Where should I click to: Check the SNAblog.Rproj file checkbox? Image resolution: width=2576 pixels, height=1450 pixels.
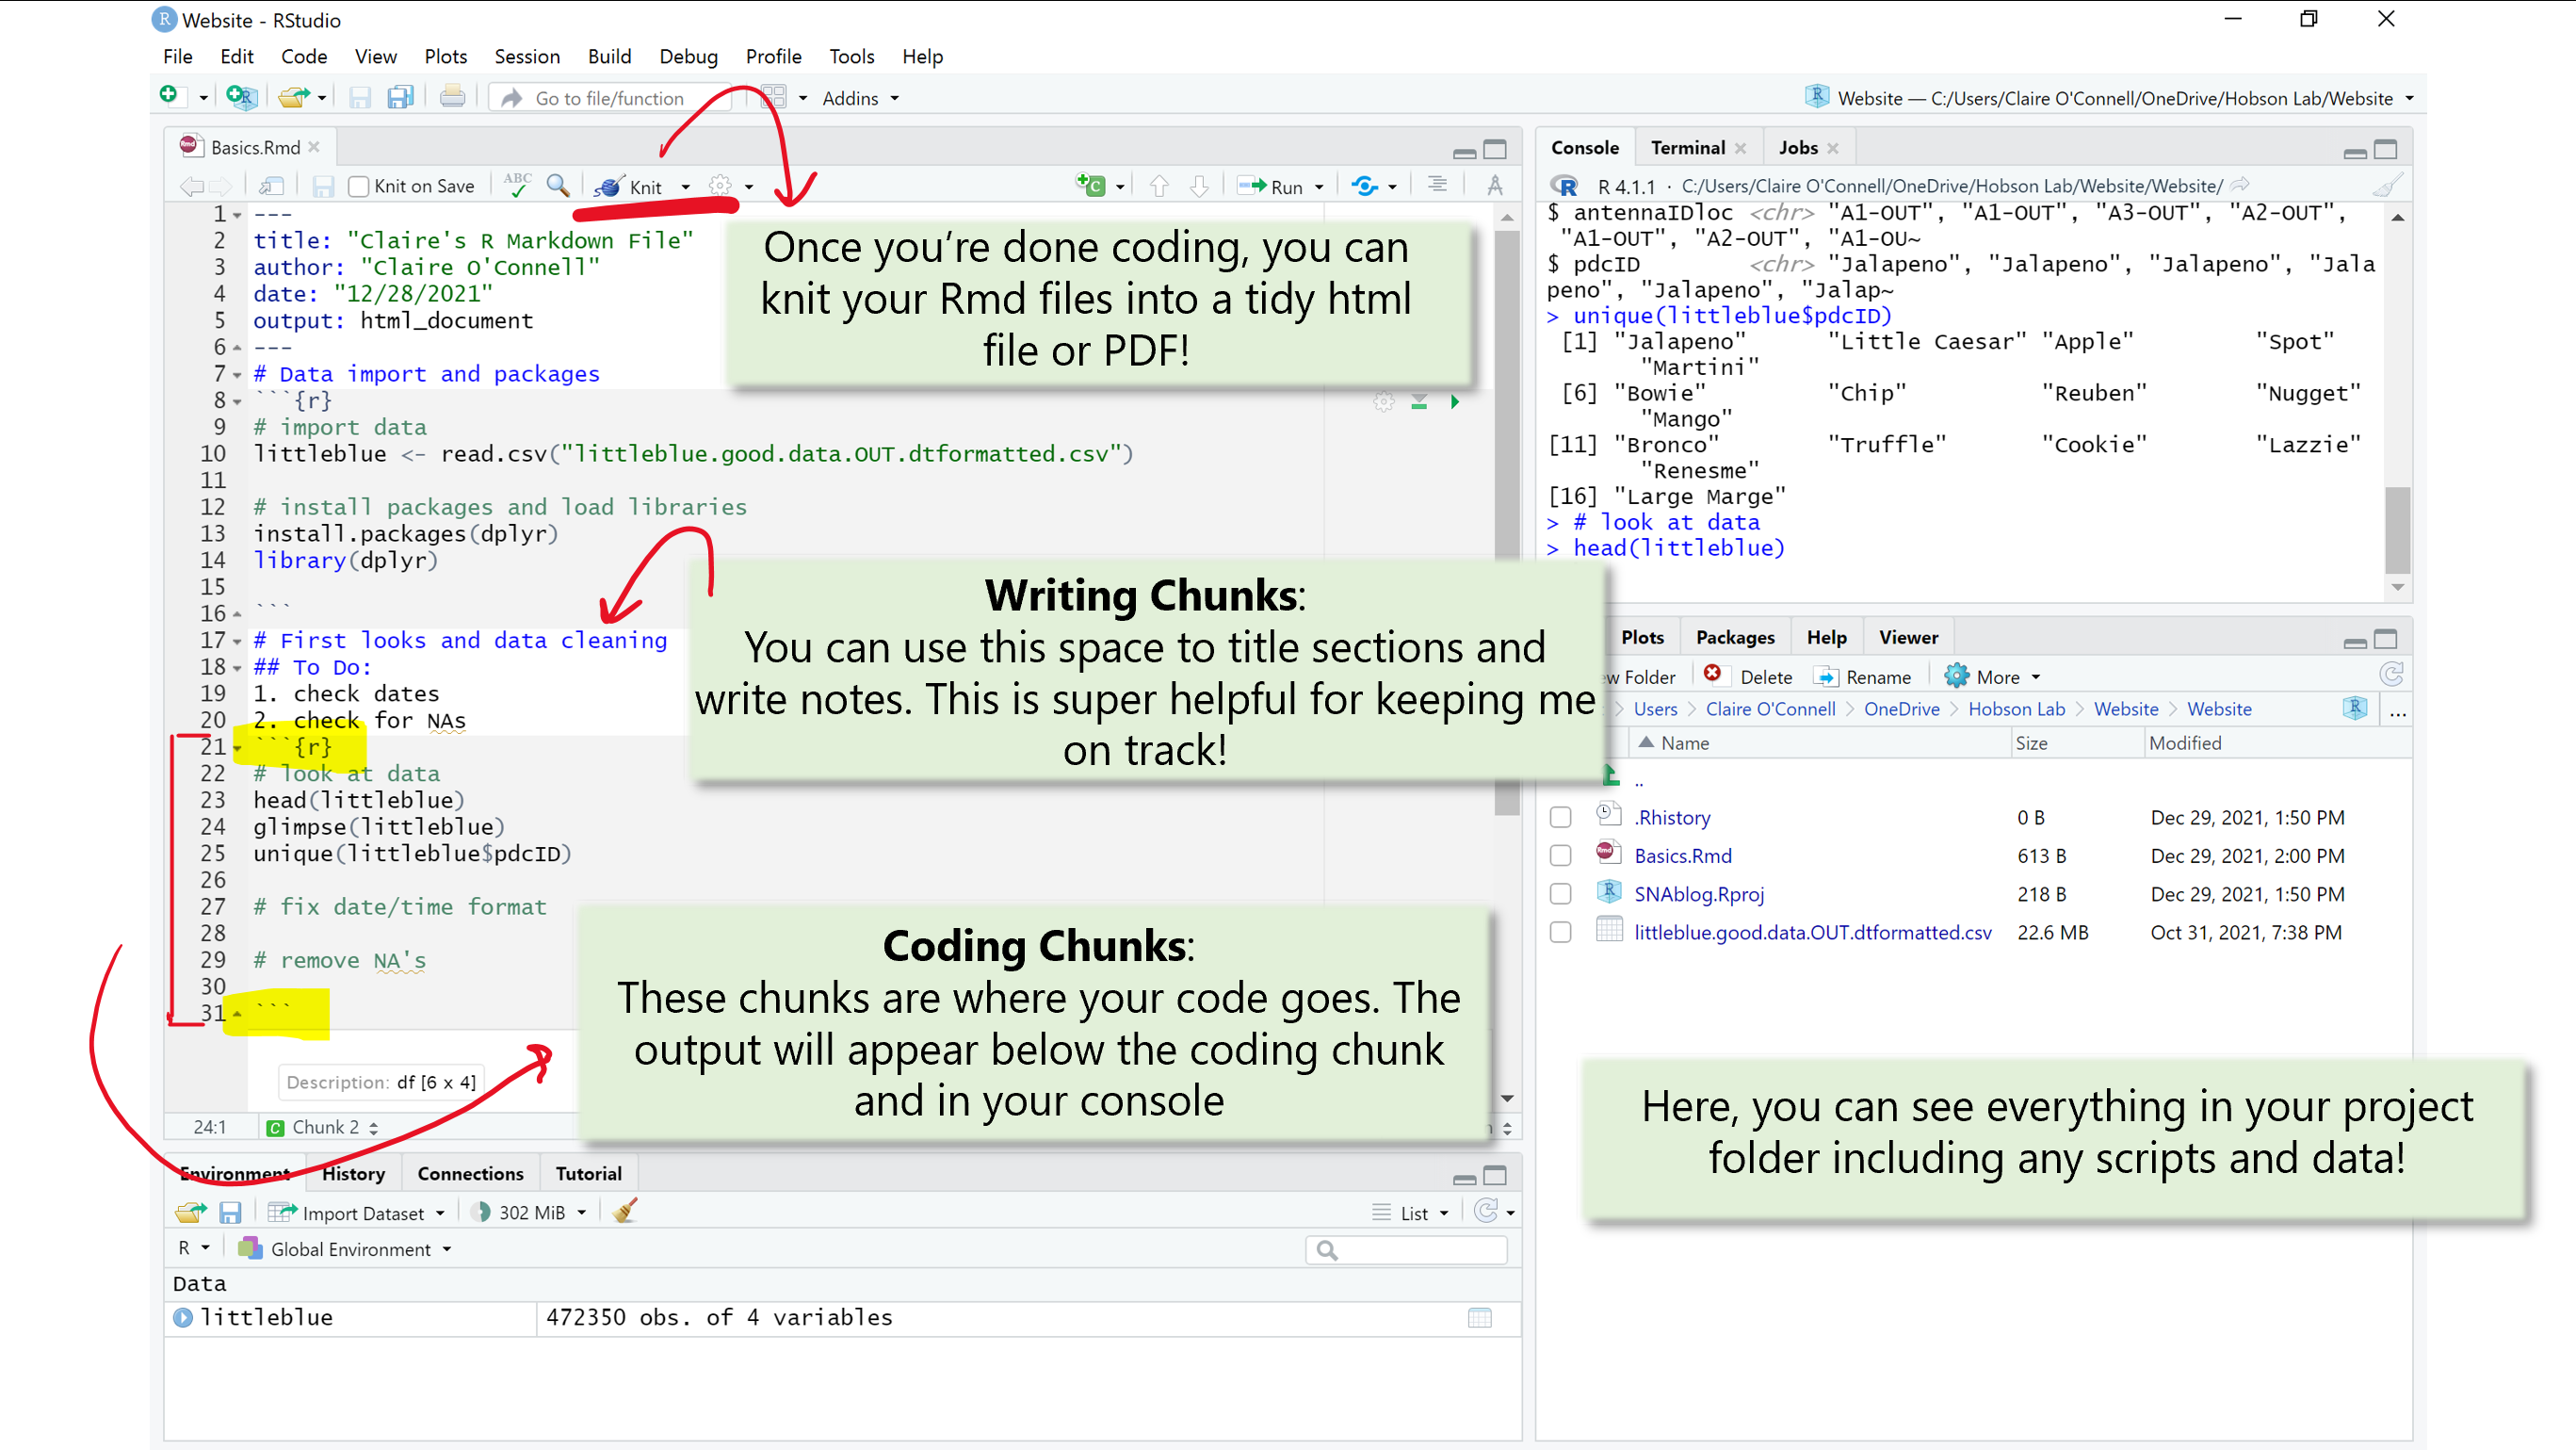tap(1560, 893)
